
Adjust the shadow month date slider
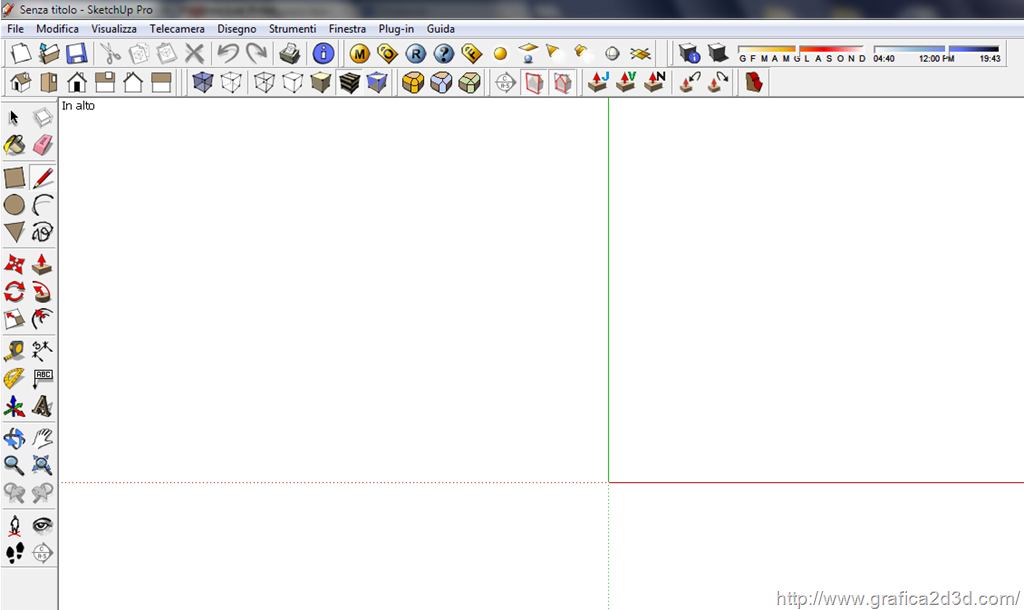coord(802,49)
